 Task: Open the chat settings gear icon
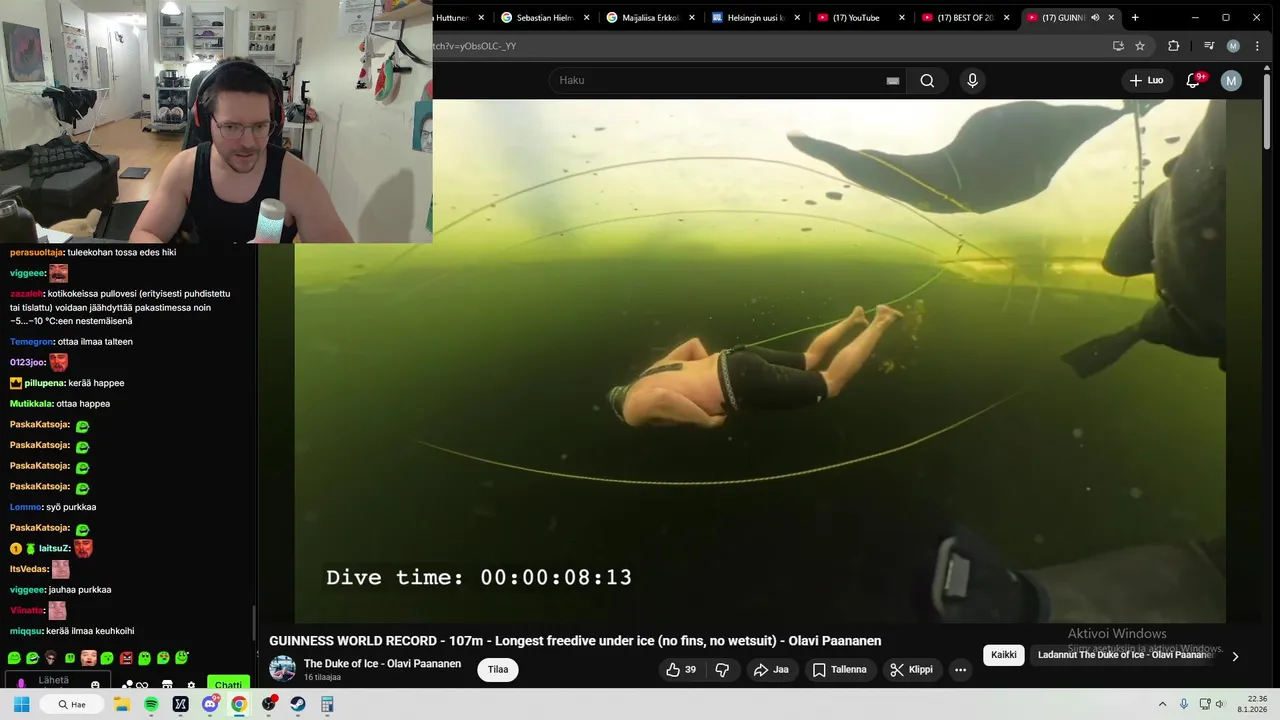point(191,686)
